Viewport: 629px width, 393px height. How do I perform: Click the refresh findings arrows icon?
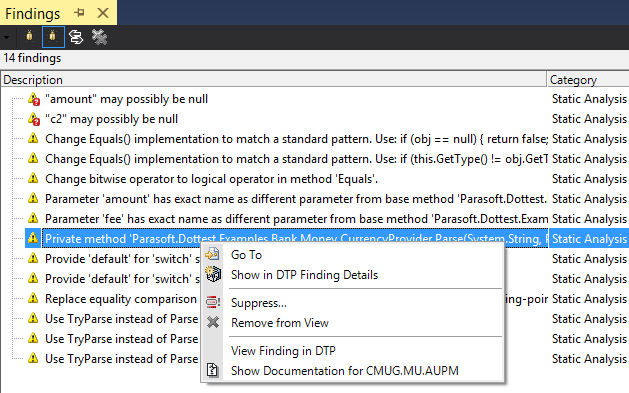tap(75, 37)
